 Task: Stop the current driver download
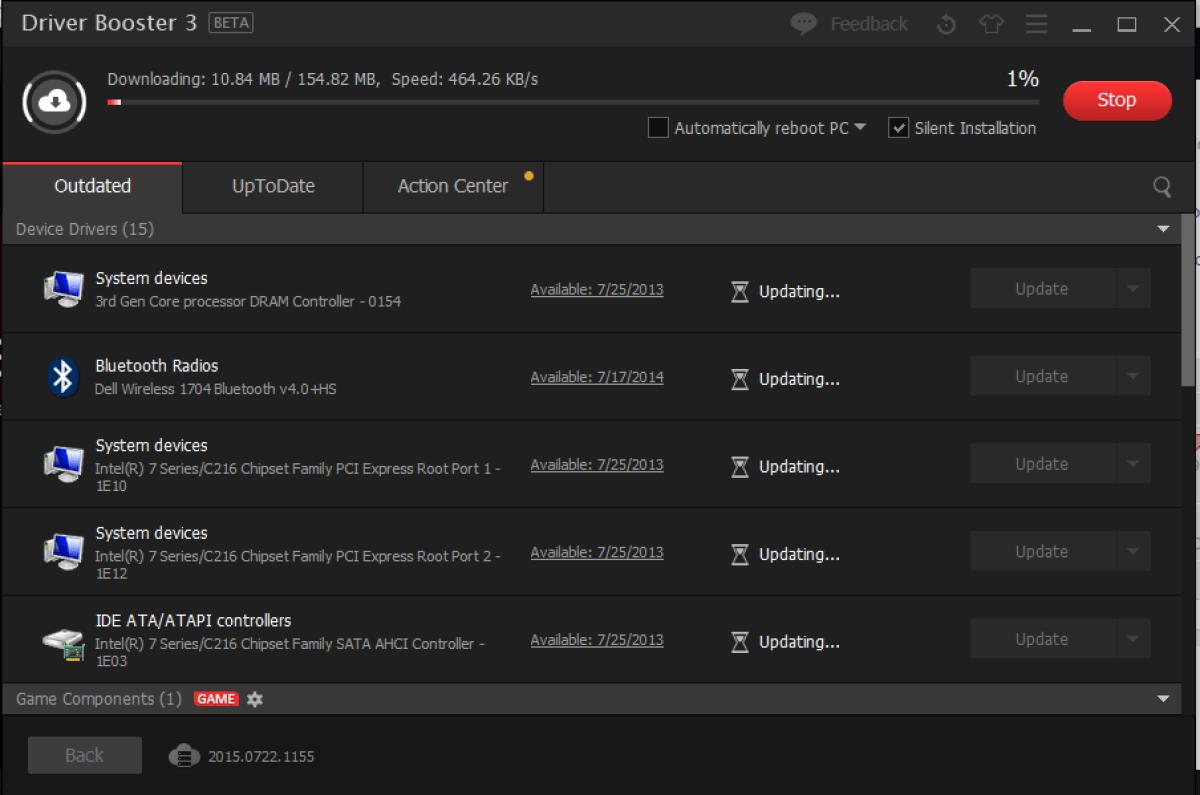point(1117,100)
